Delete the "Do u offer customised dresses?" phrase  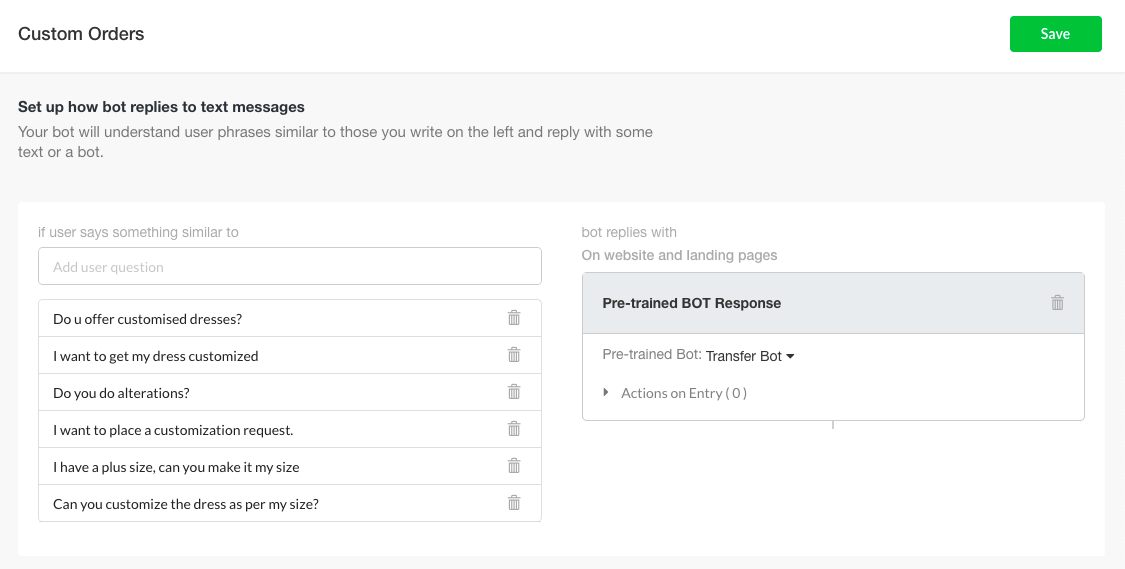tap(514, 318)
